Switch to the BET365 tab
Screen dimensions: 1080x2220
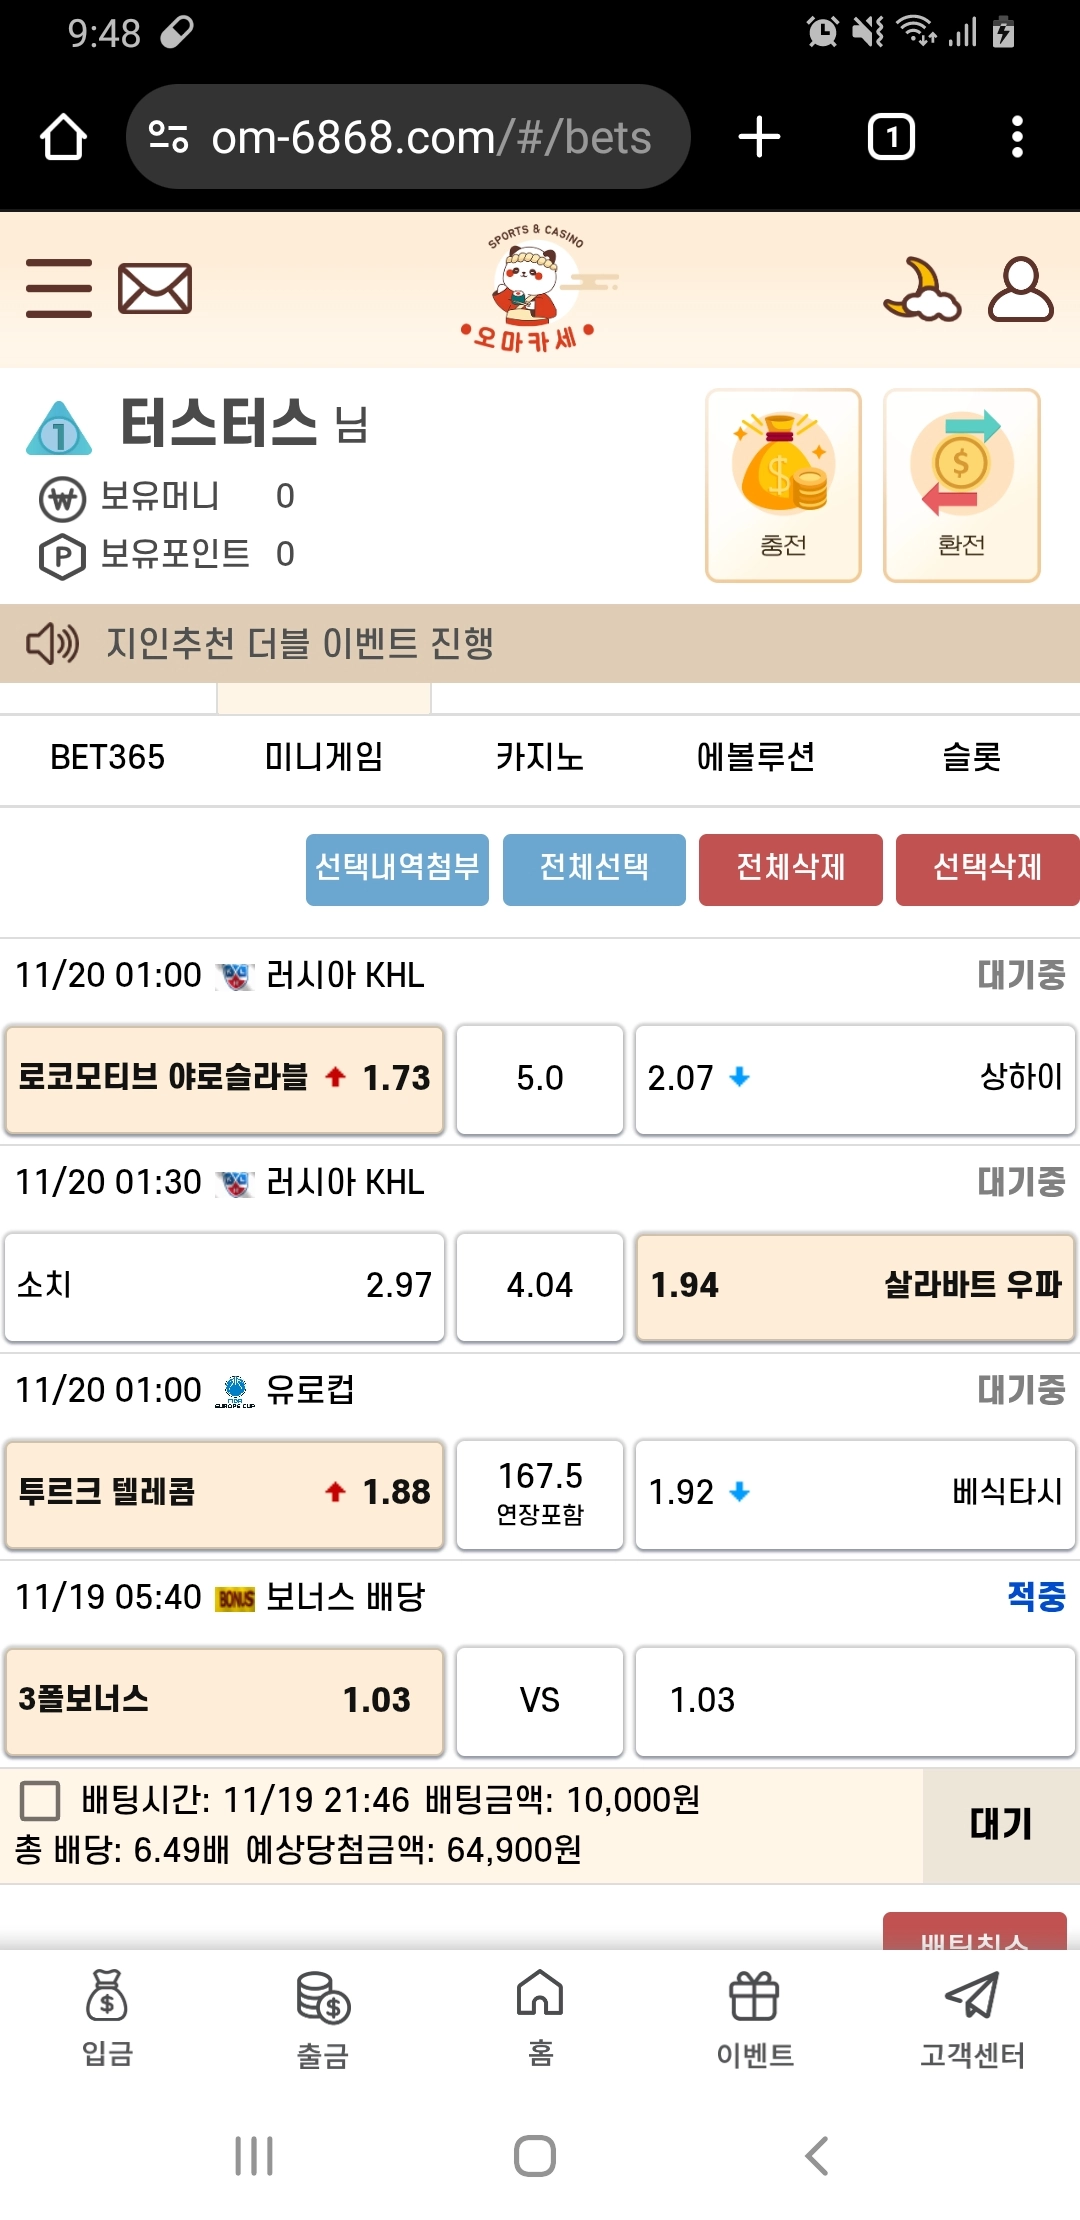pyautogui.click(x=108, y=758)
